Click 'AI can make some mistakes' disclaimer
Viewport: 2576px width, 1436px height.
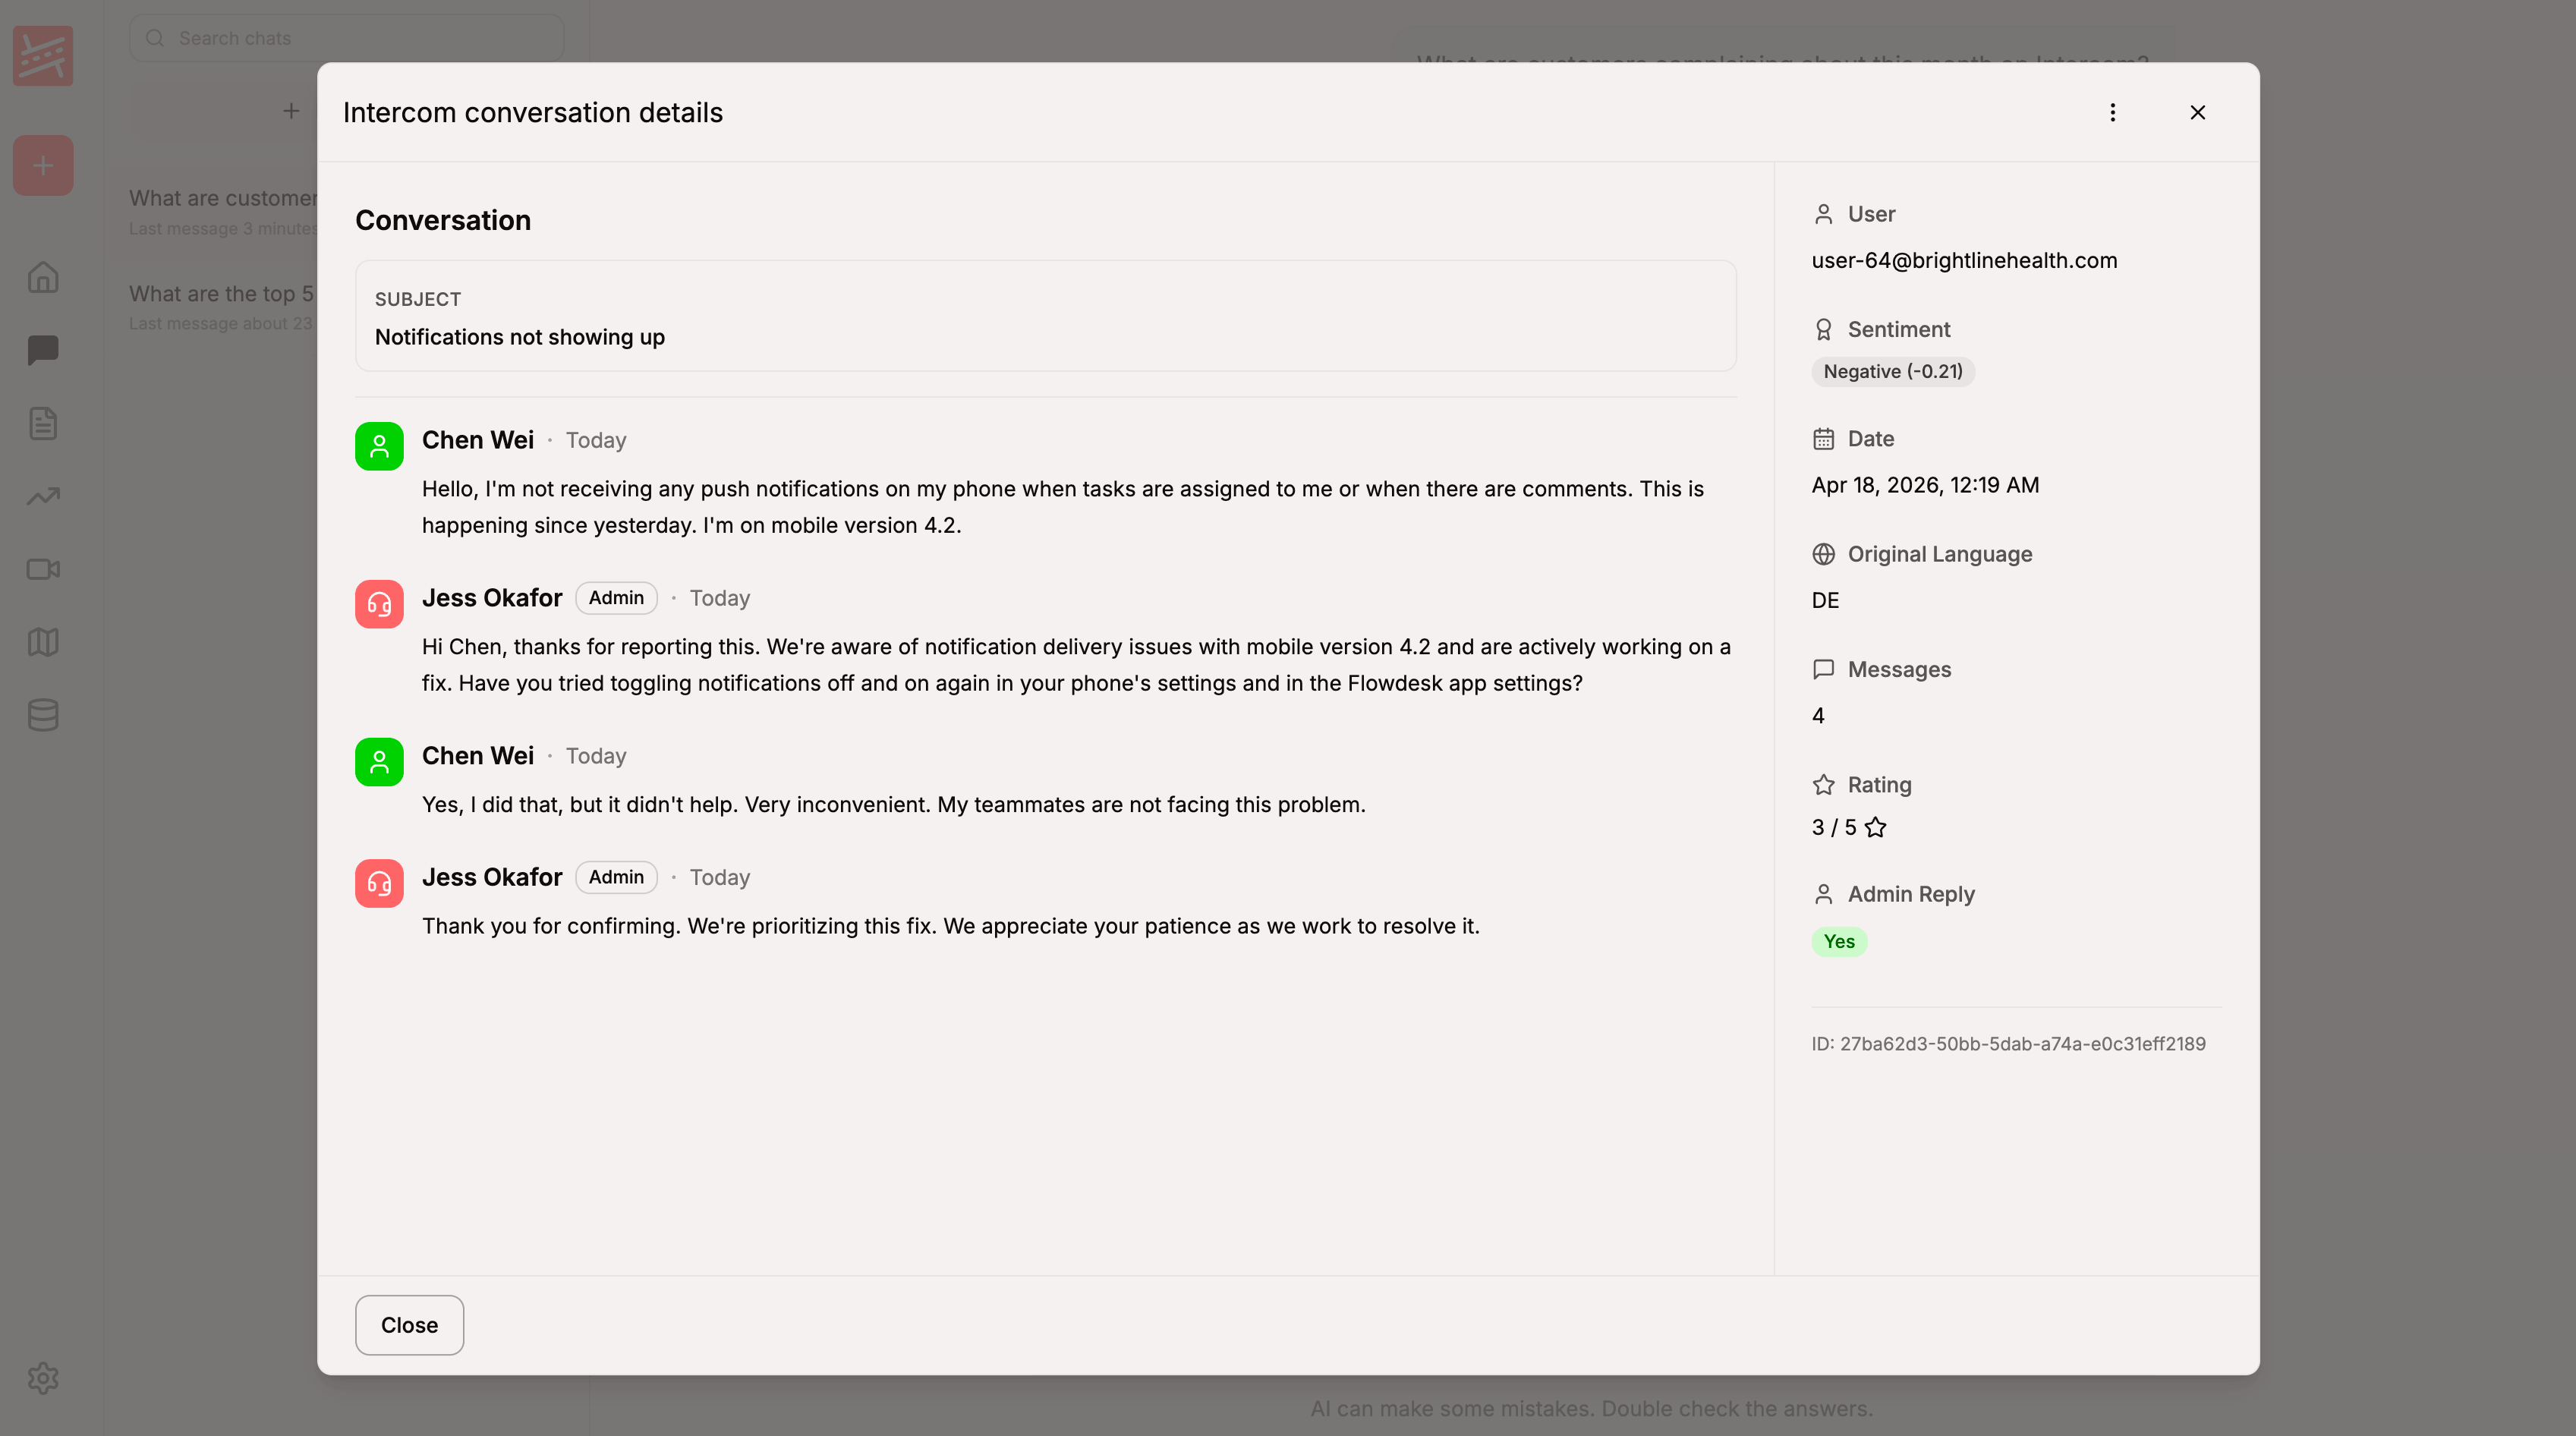(1592, 1408)
